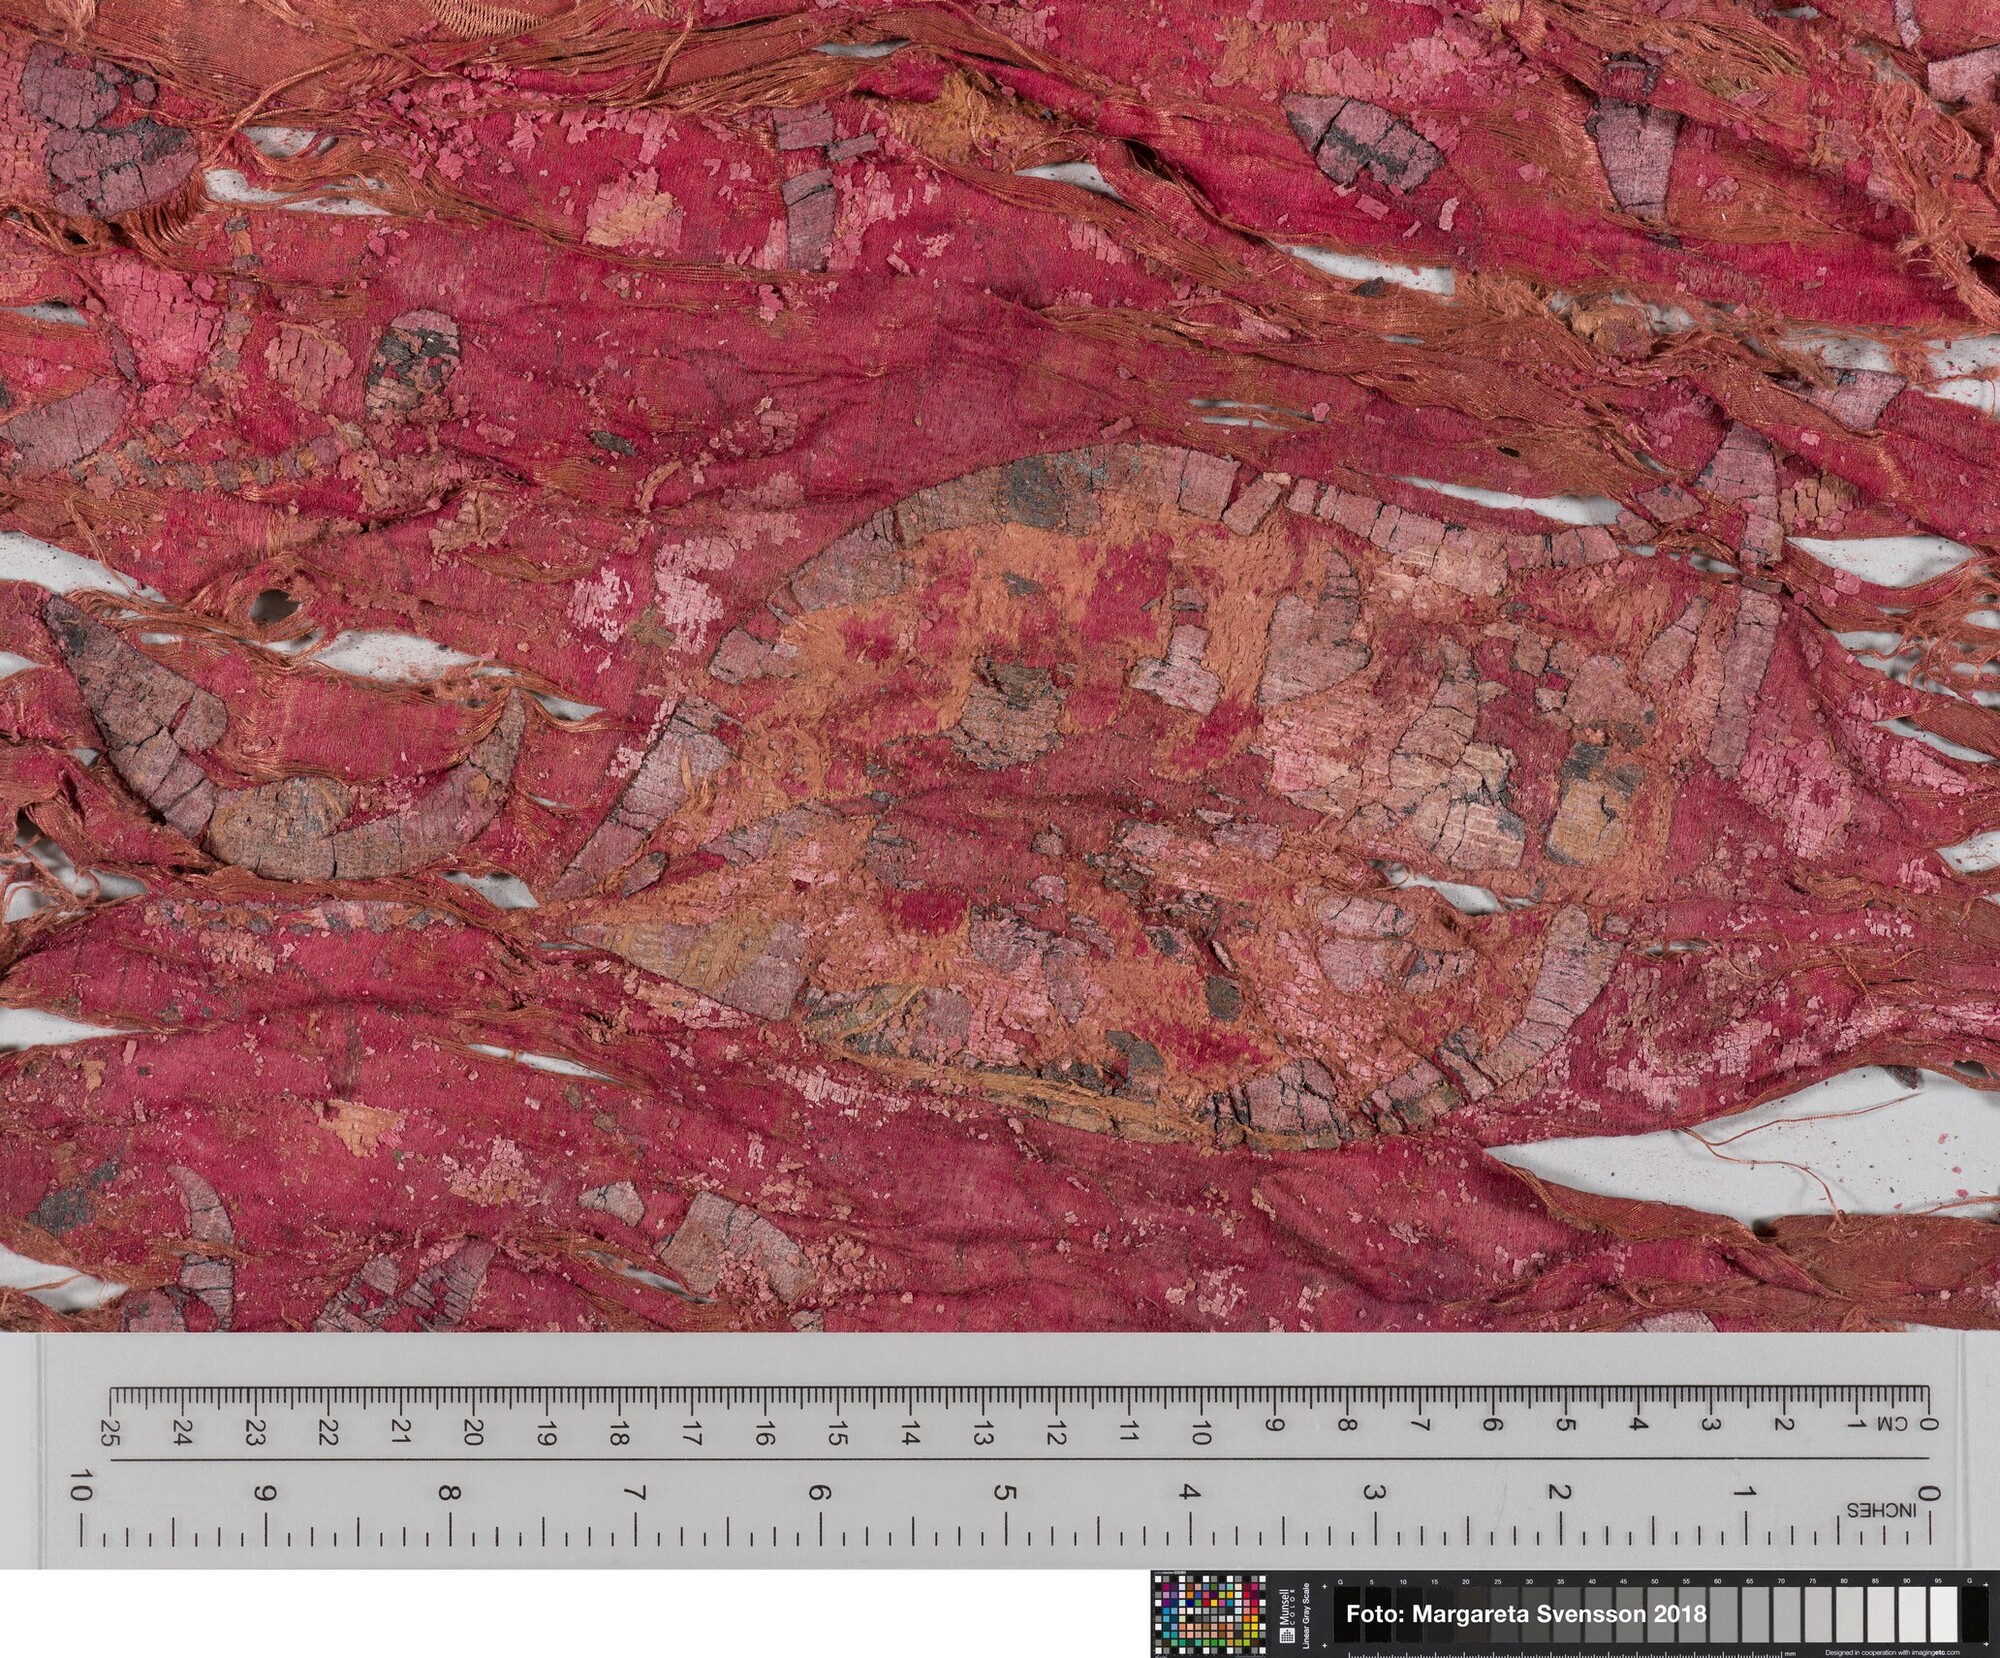2000x1658 pixels.
Task: Click the 20 cm mark on ruler
Action: pyautogui.click(x=474, y=1433)
